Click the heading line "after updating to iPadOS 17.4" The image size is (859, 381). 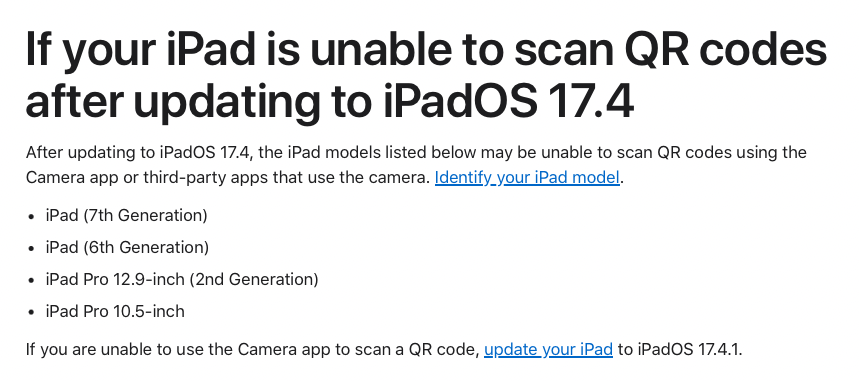tap(330, 101)
